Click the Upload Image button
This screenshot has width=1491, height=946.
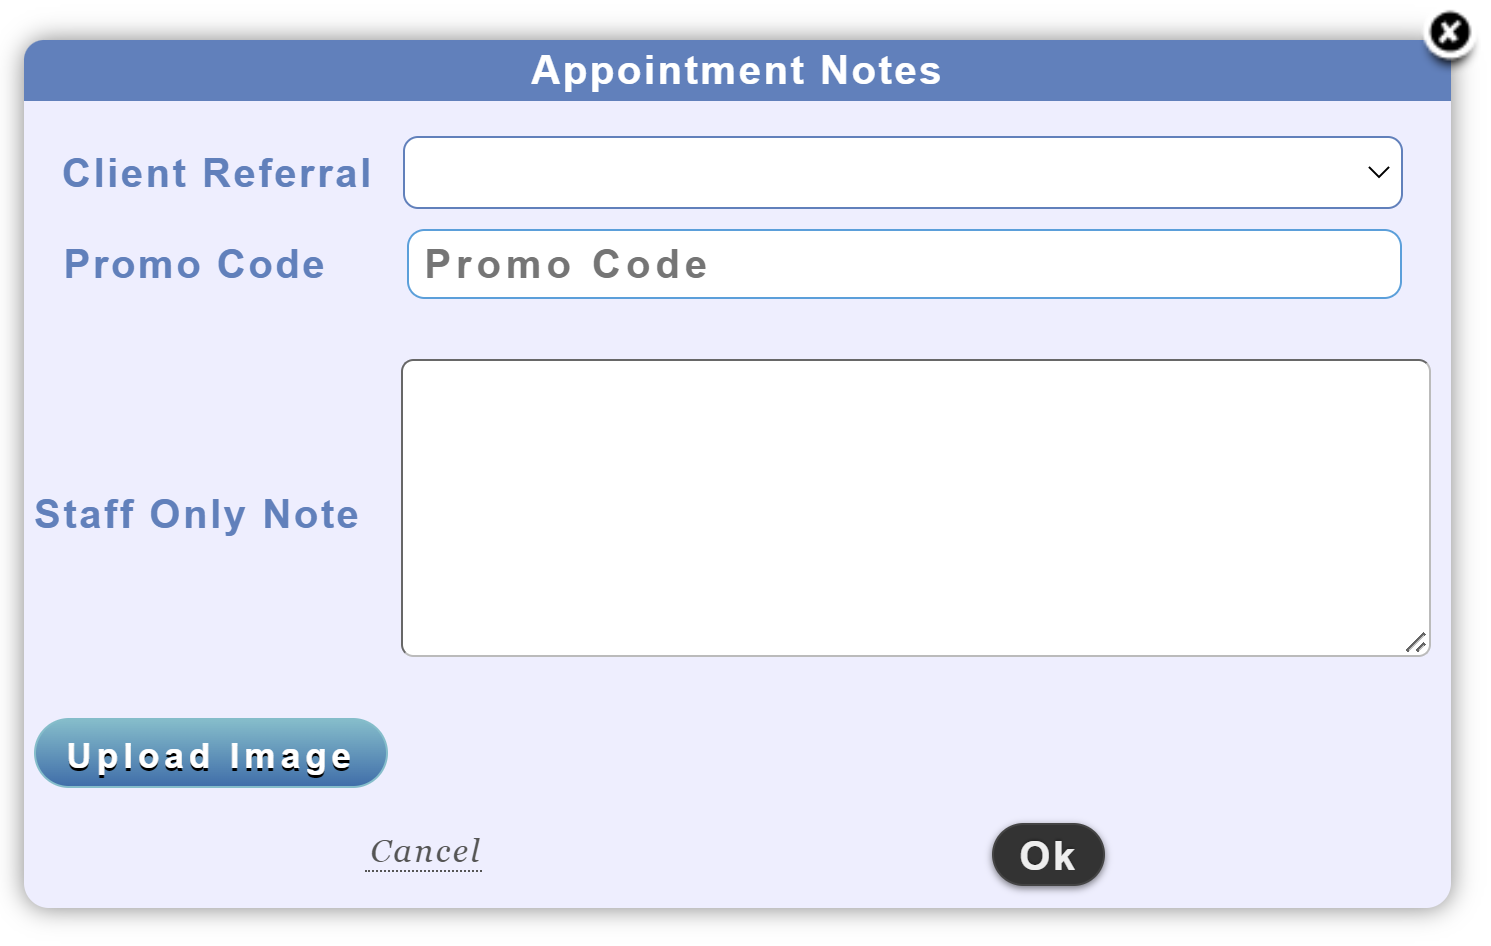210,753
